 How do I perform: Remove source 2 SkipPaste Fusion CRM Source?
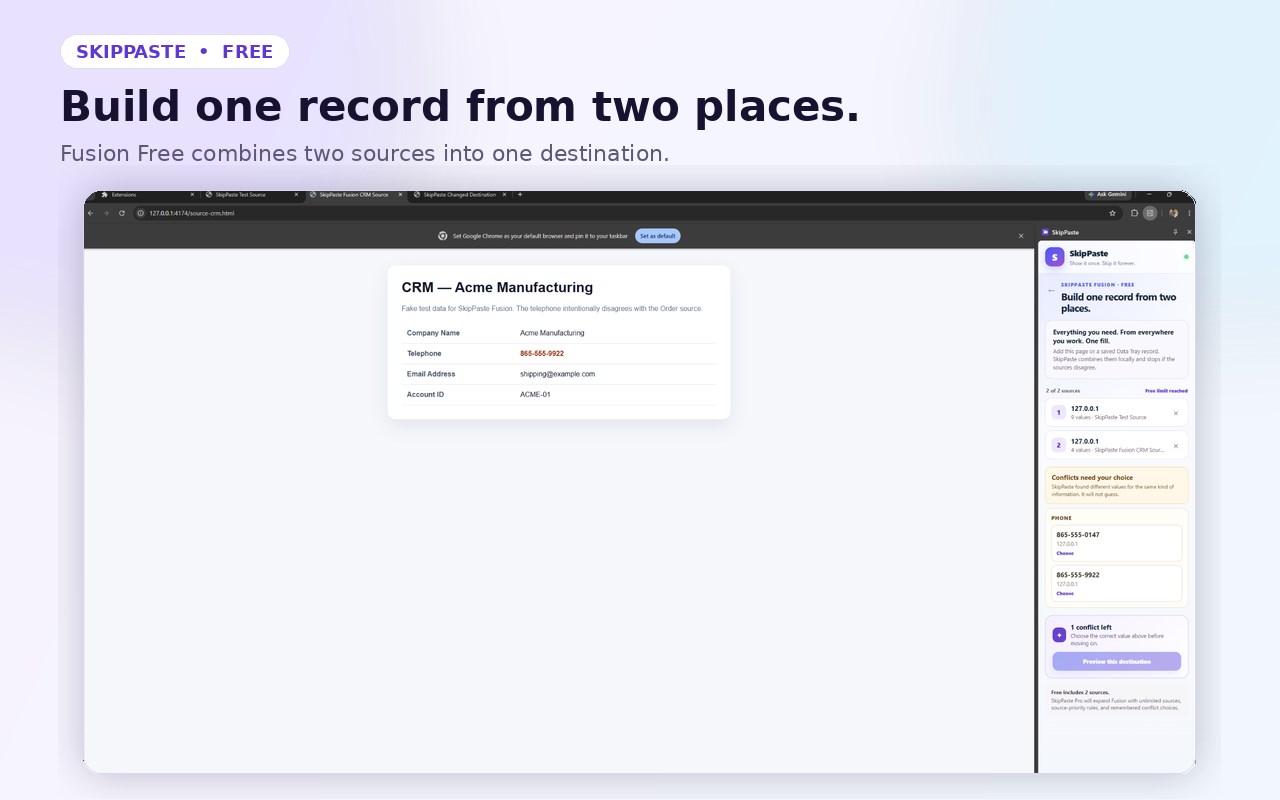(x=1176, y=446)
